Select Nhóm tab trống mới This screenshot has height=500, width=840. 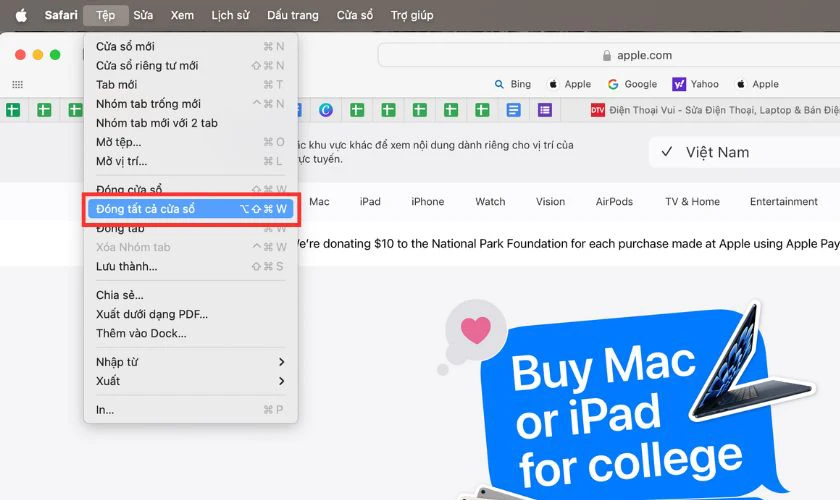coord(190,104)
